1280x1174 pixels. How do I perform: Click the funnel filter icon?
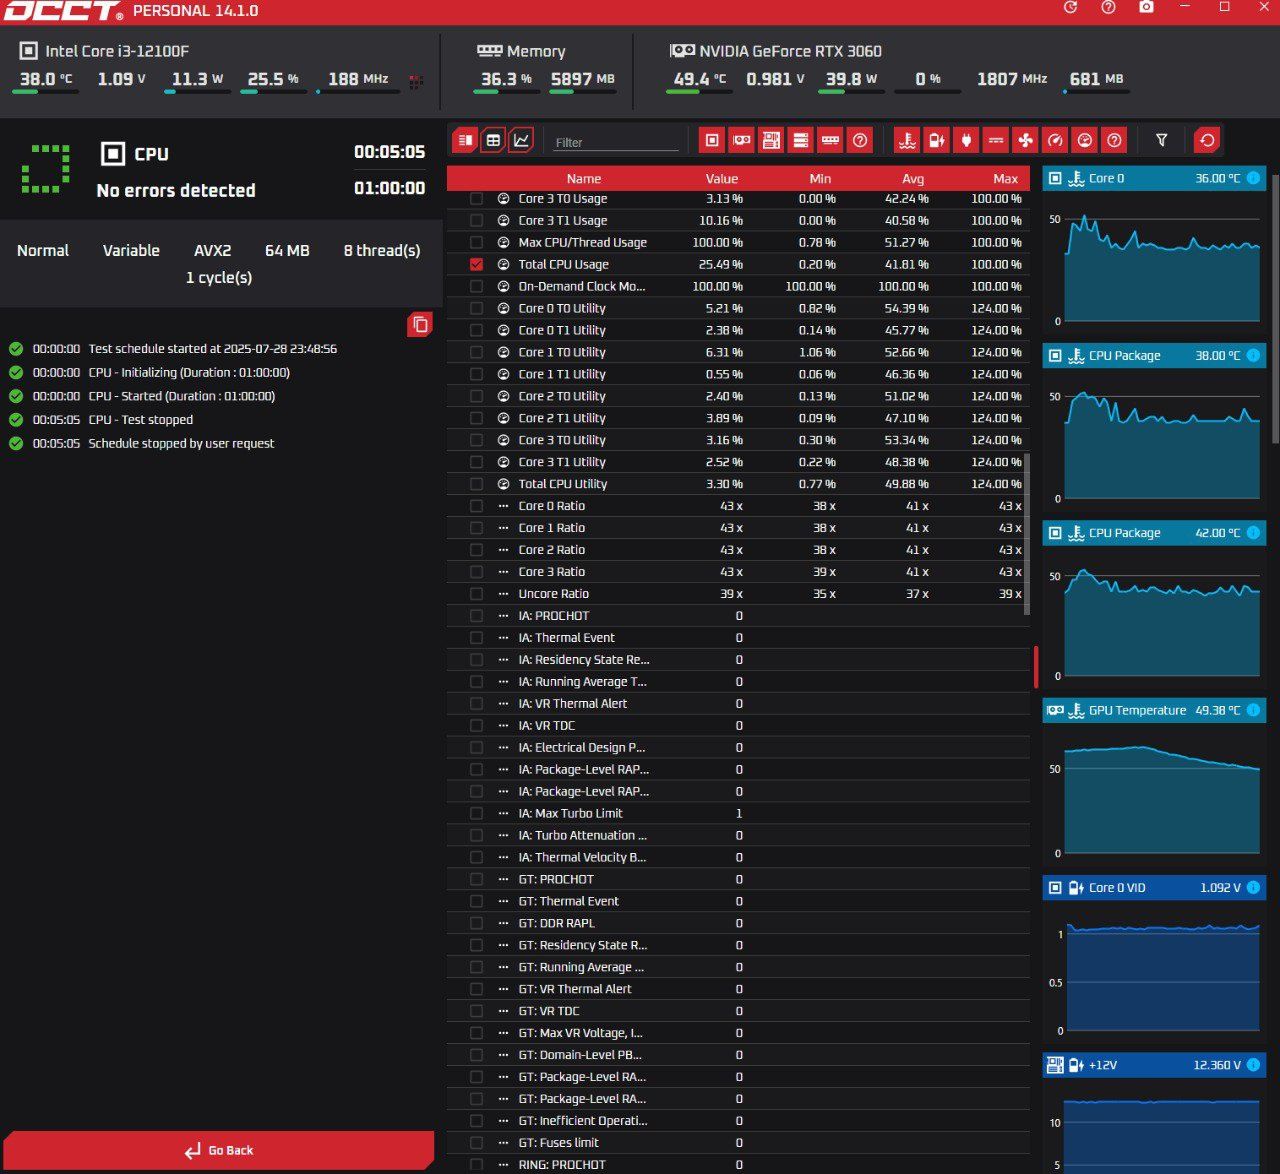pyautogui.click(x=1161, y=141)
